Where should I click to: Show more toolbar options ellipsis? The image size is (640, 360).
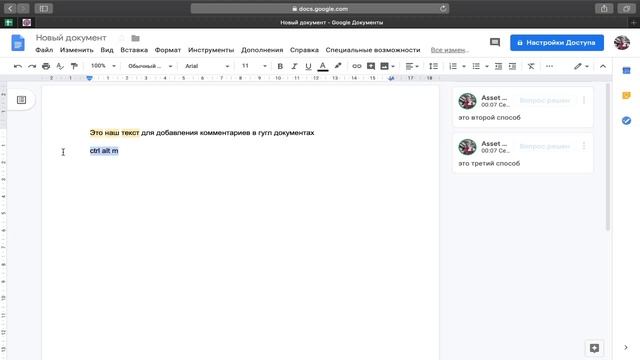pyautogui.click(x=549, y=66)
